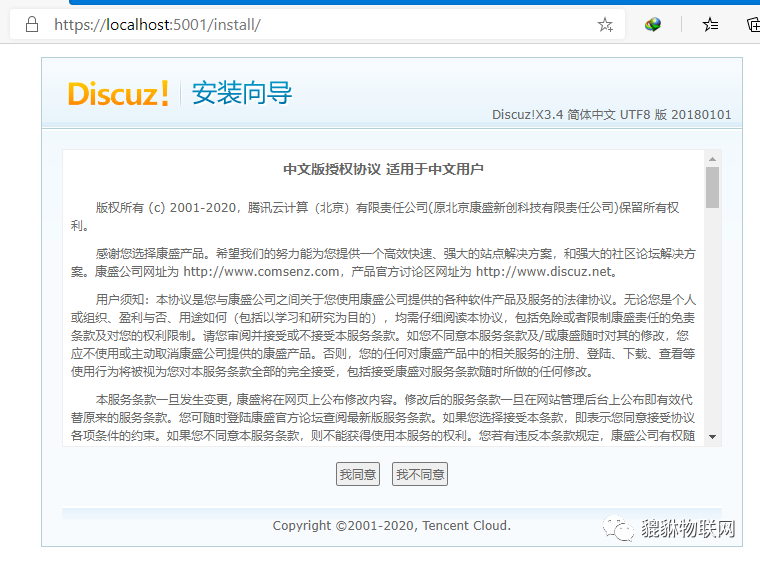
Task: Click the Discuz! logo
Action: point(118,94)
